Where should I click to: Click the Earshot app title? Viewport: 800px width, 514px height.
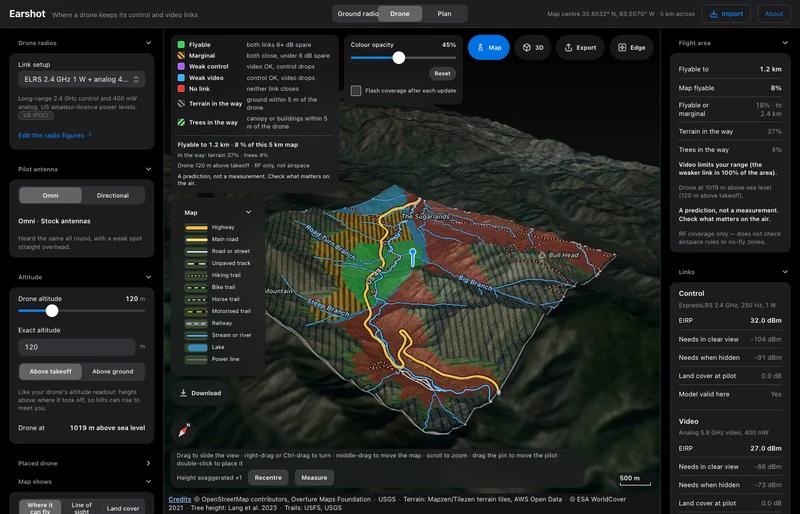tap(28, 14)
